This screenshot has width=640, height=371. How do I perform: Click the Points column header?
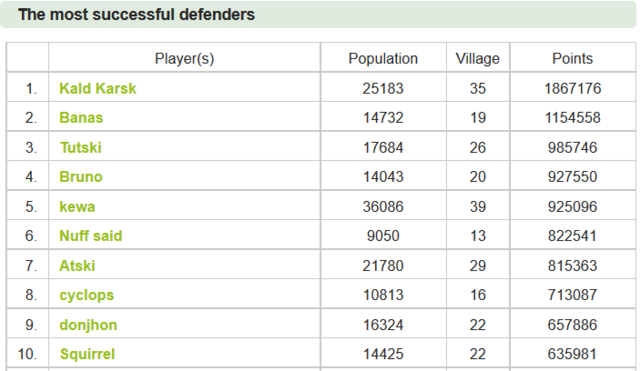click(572, 58)
